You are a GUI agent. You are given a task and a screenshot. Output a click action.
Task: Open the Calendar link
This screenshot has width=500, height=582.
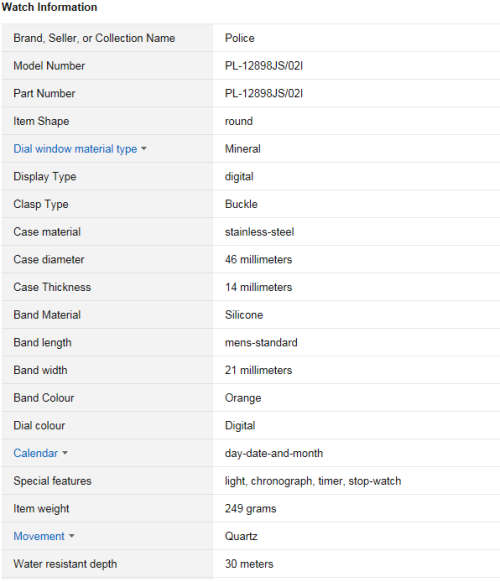click(x=35, y=453)
